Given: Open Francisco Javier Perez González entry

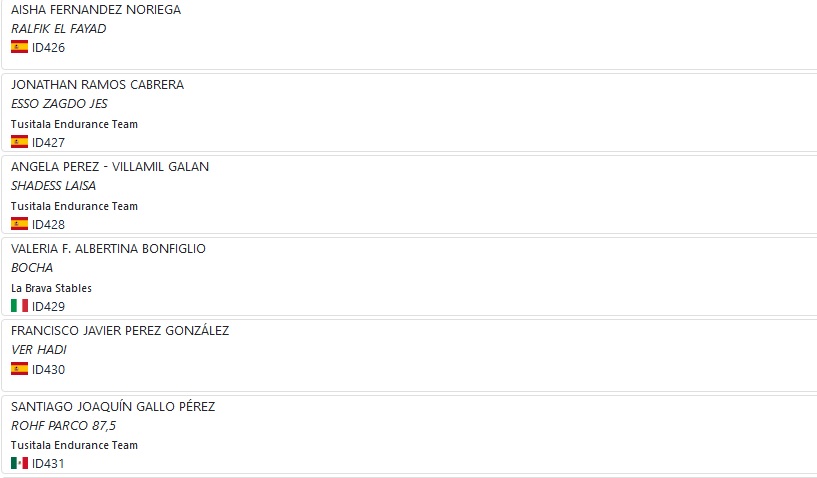Looking at the screenshot, I should point(120,330).
